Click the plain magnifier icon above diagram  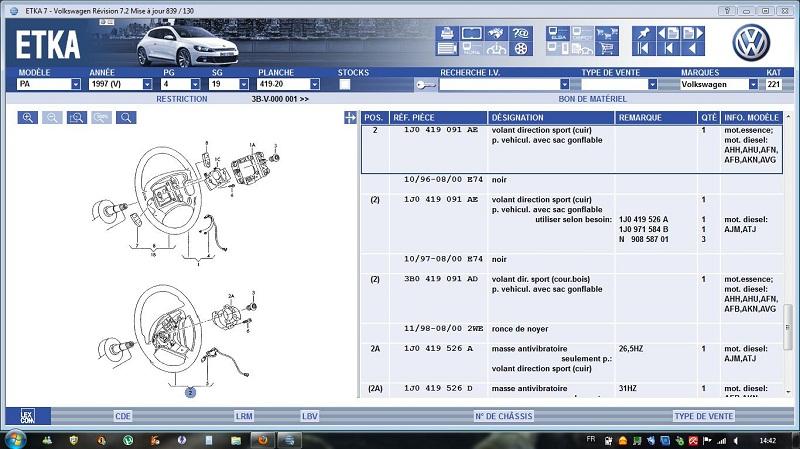click(x=126, y=118)
